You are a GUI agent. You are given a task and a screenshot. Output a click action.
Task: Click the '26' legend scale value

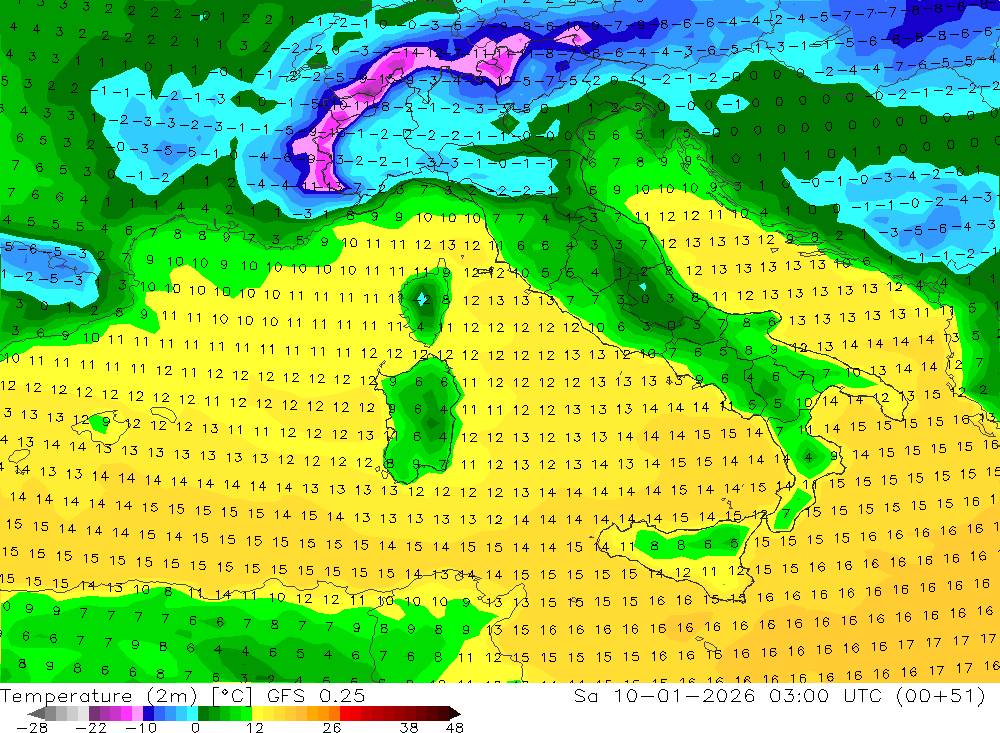point(332,728)
